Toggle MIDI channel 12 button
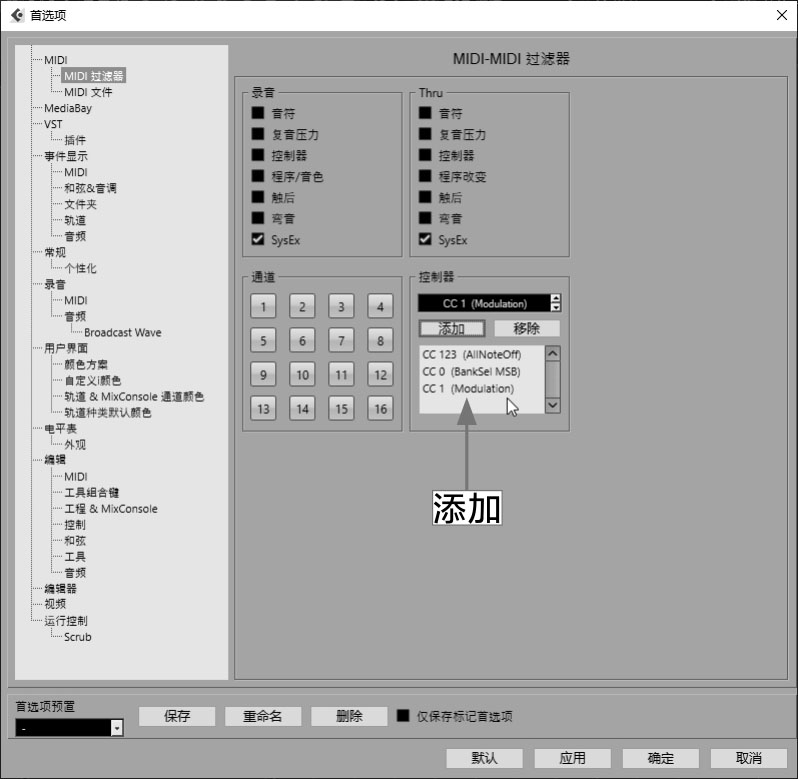Image resolution: width=798 pixels, height=779 pixels. pos(381,374)
